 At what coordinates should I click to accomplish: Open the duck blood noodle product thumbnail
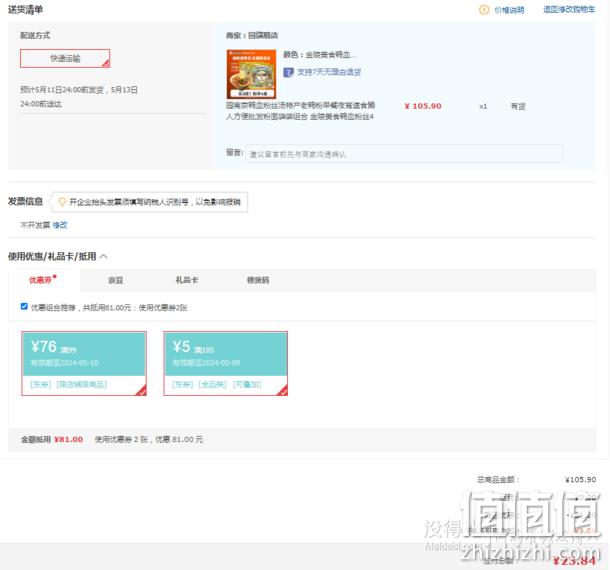(252, 74)
